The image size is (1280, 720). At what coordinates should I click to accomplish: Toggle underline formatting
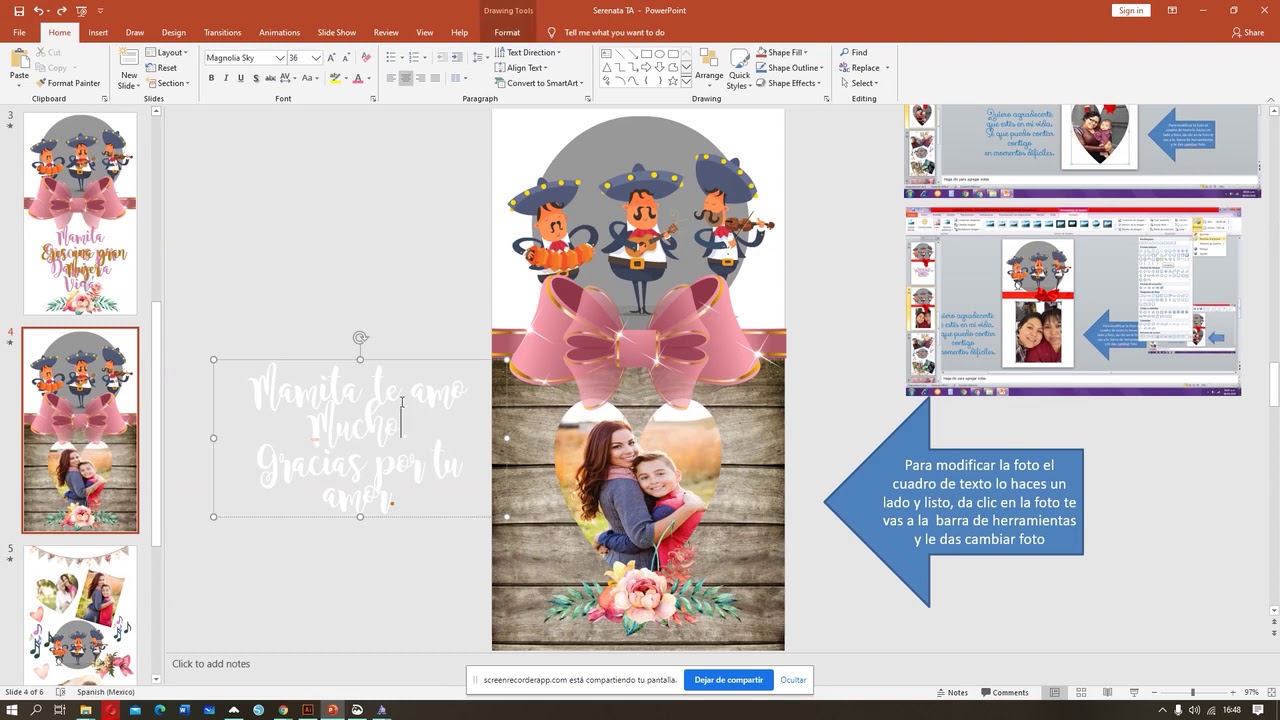[241, 78]
